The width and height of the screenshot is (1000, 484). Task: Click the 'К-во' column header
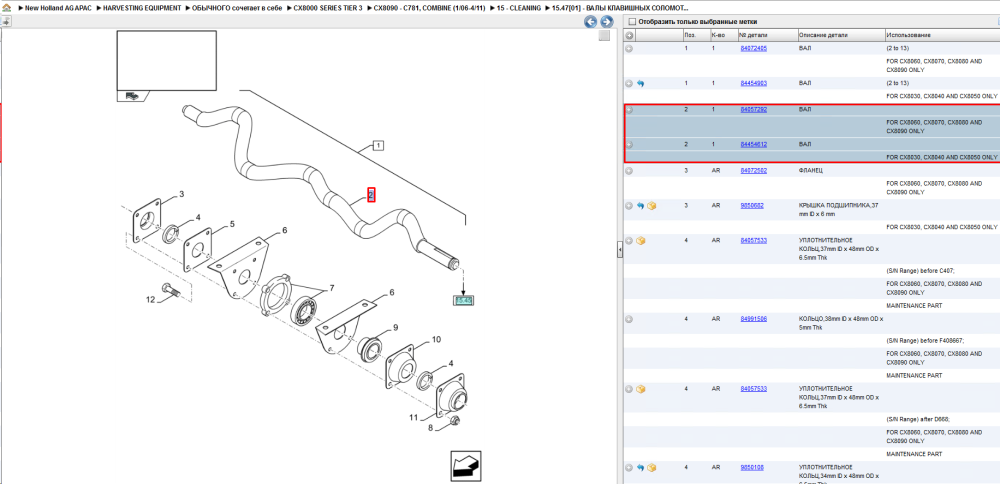pos(723,36)
